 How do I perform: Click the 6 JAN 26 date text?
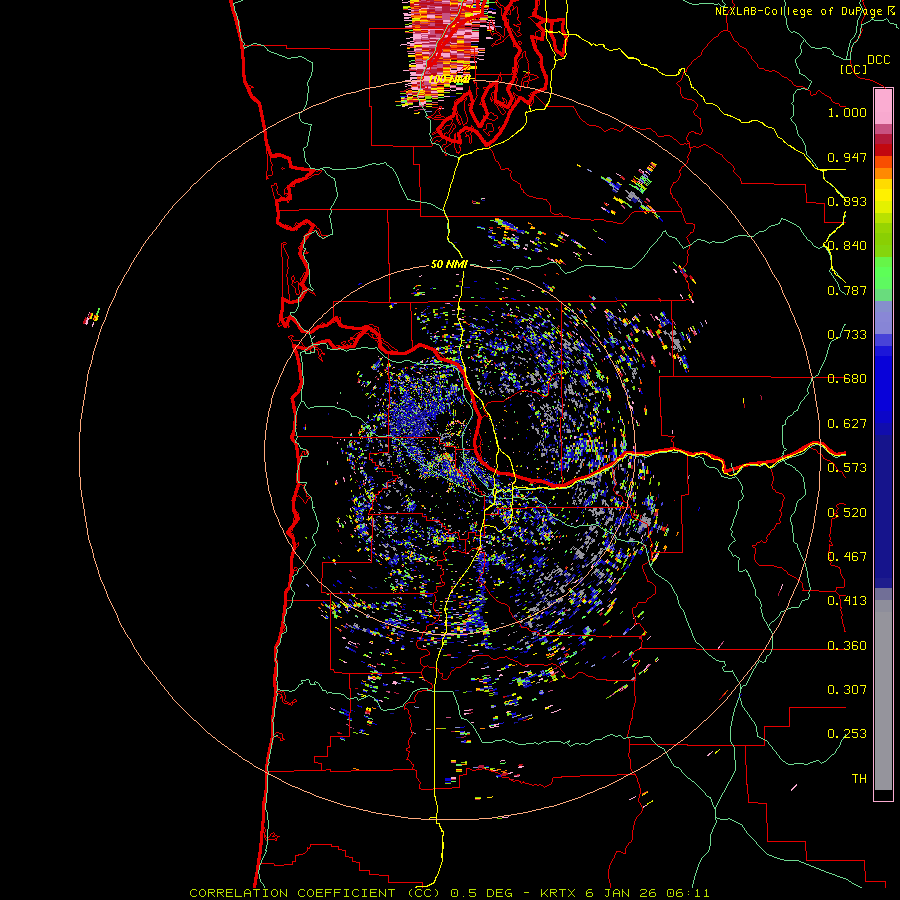coord(621,893)
